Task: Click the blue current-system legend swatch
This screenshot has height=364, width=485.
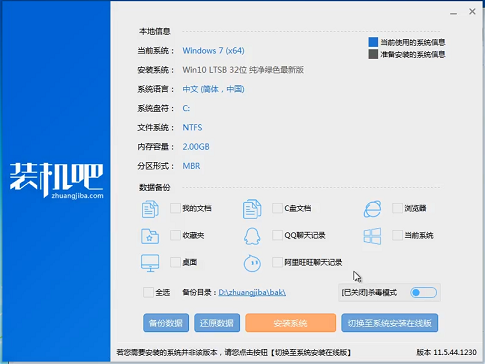Action: 373,42
